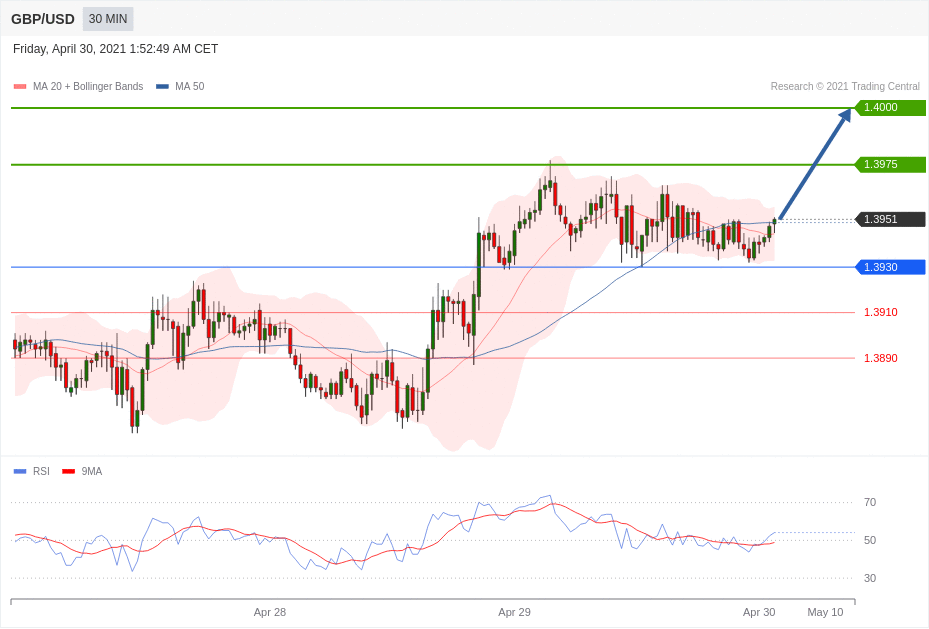The height and width of the screenshot is (629, 929).
Task: Click the 1.3890 red support label
Action: pyautogui.click(x=880, y=358)
